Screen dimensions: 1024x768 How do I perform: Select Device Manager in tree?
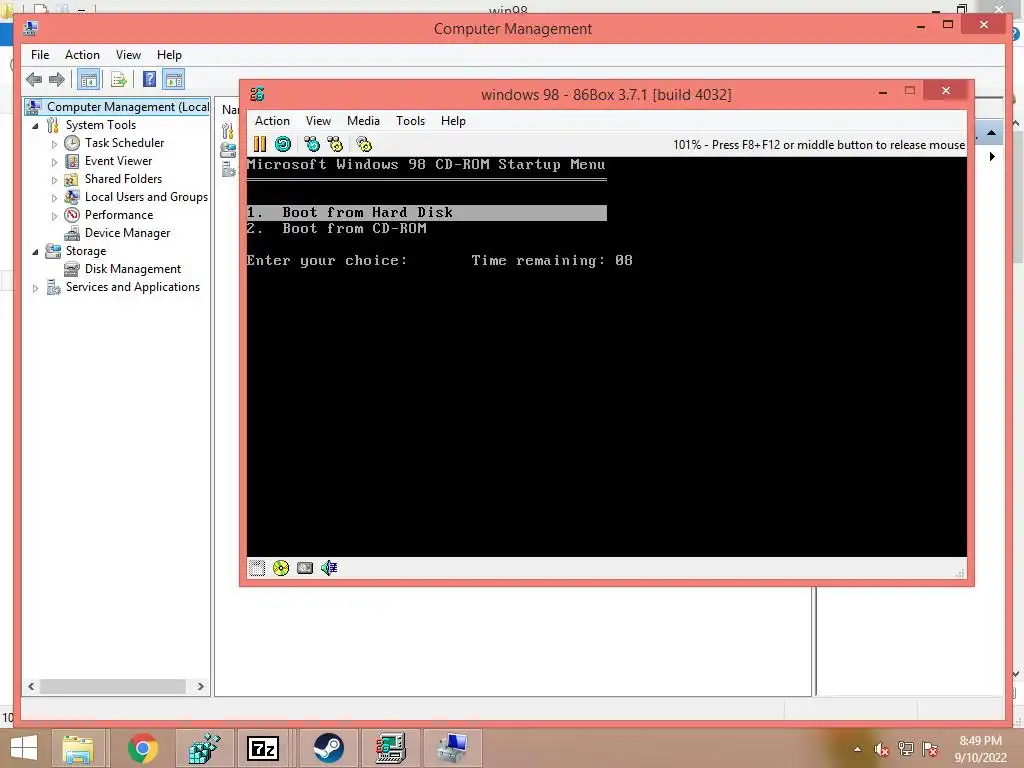pos(127,233)
